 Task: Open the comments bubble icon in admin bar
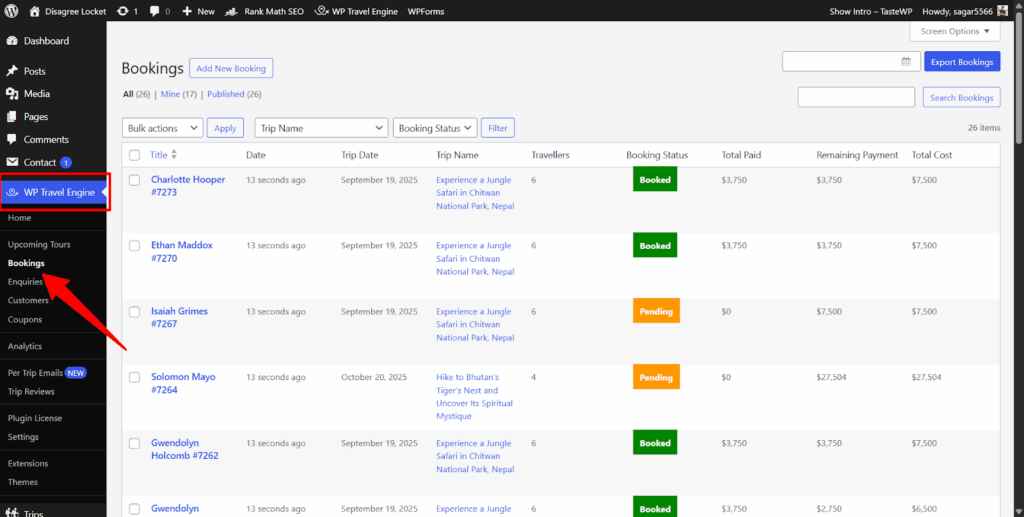click(x=156, y=11)
